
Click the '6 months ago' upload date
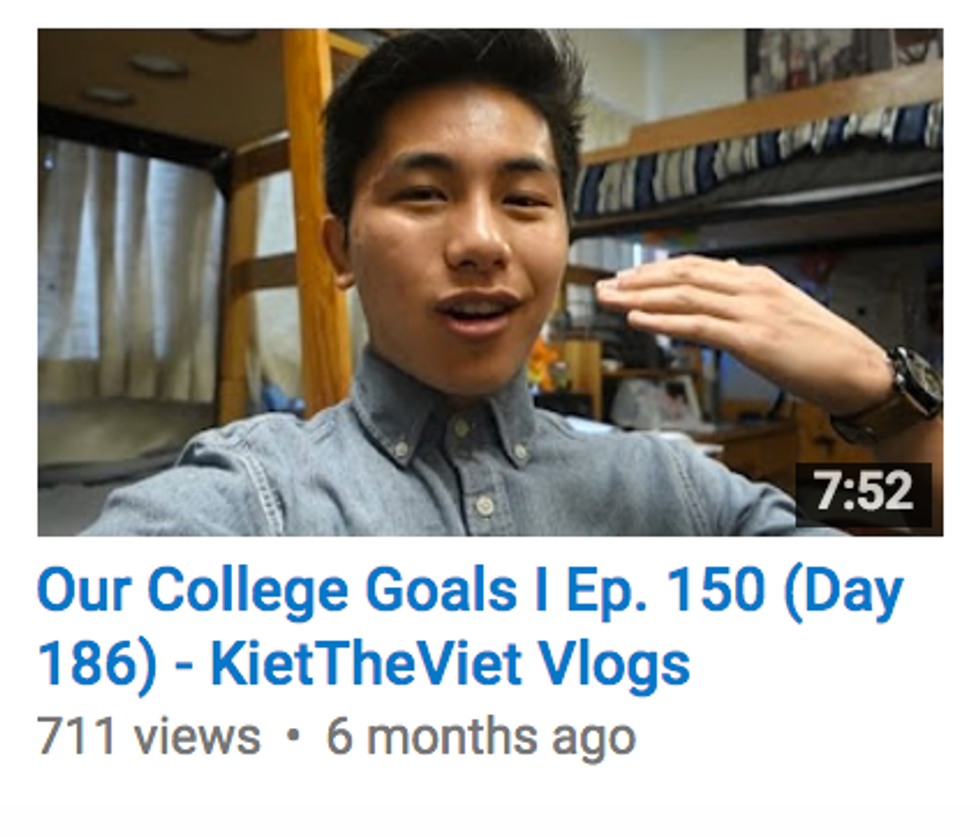click(x=481, y=738)
